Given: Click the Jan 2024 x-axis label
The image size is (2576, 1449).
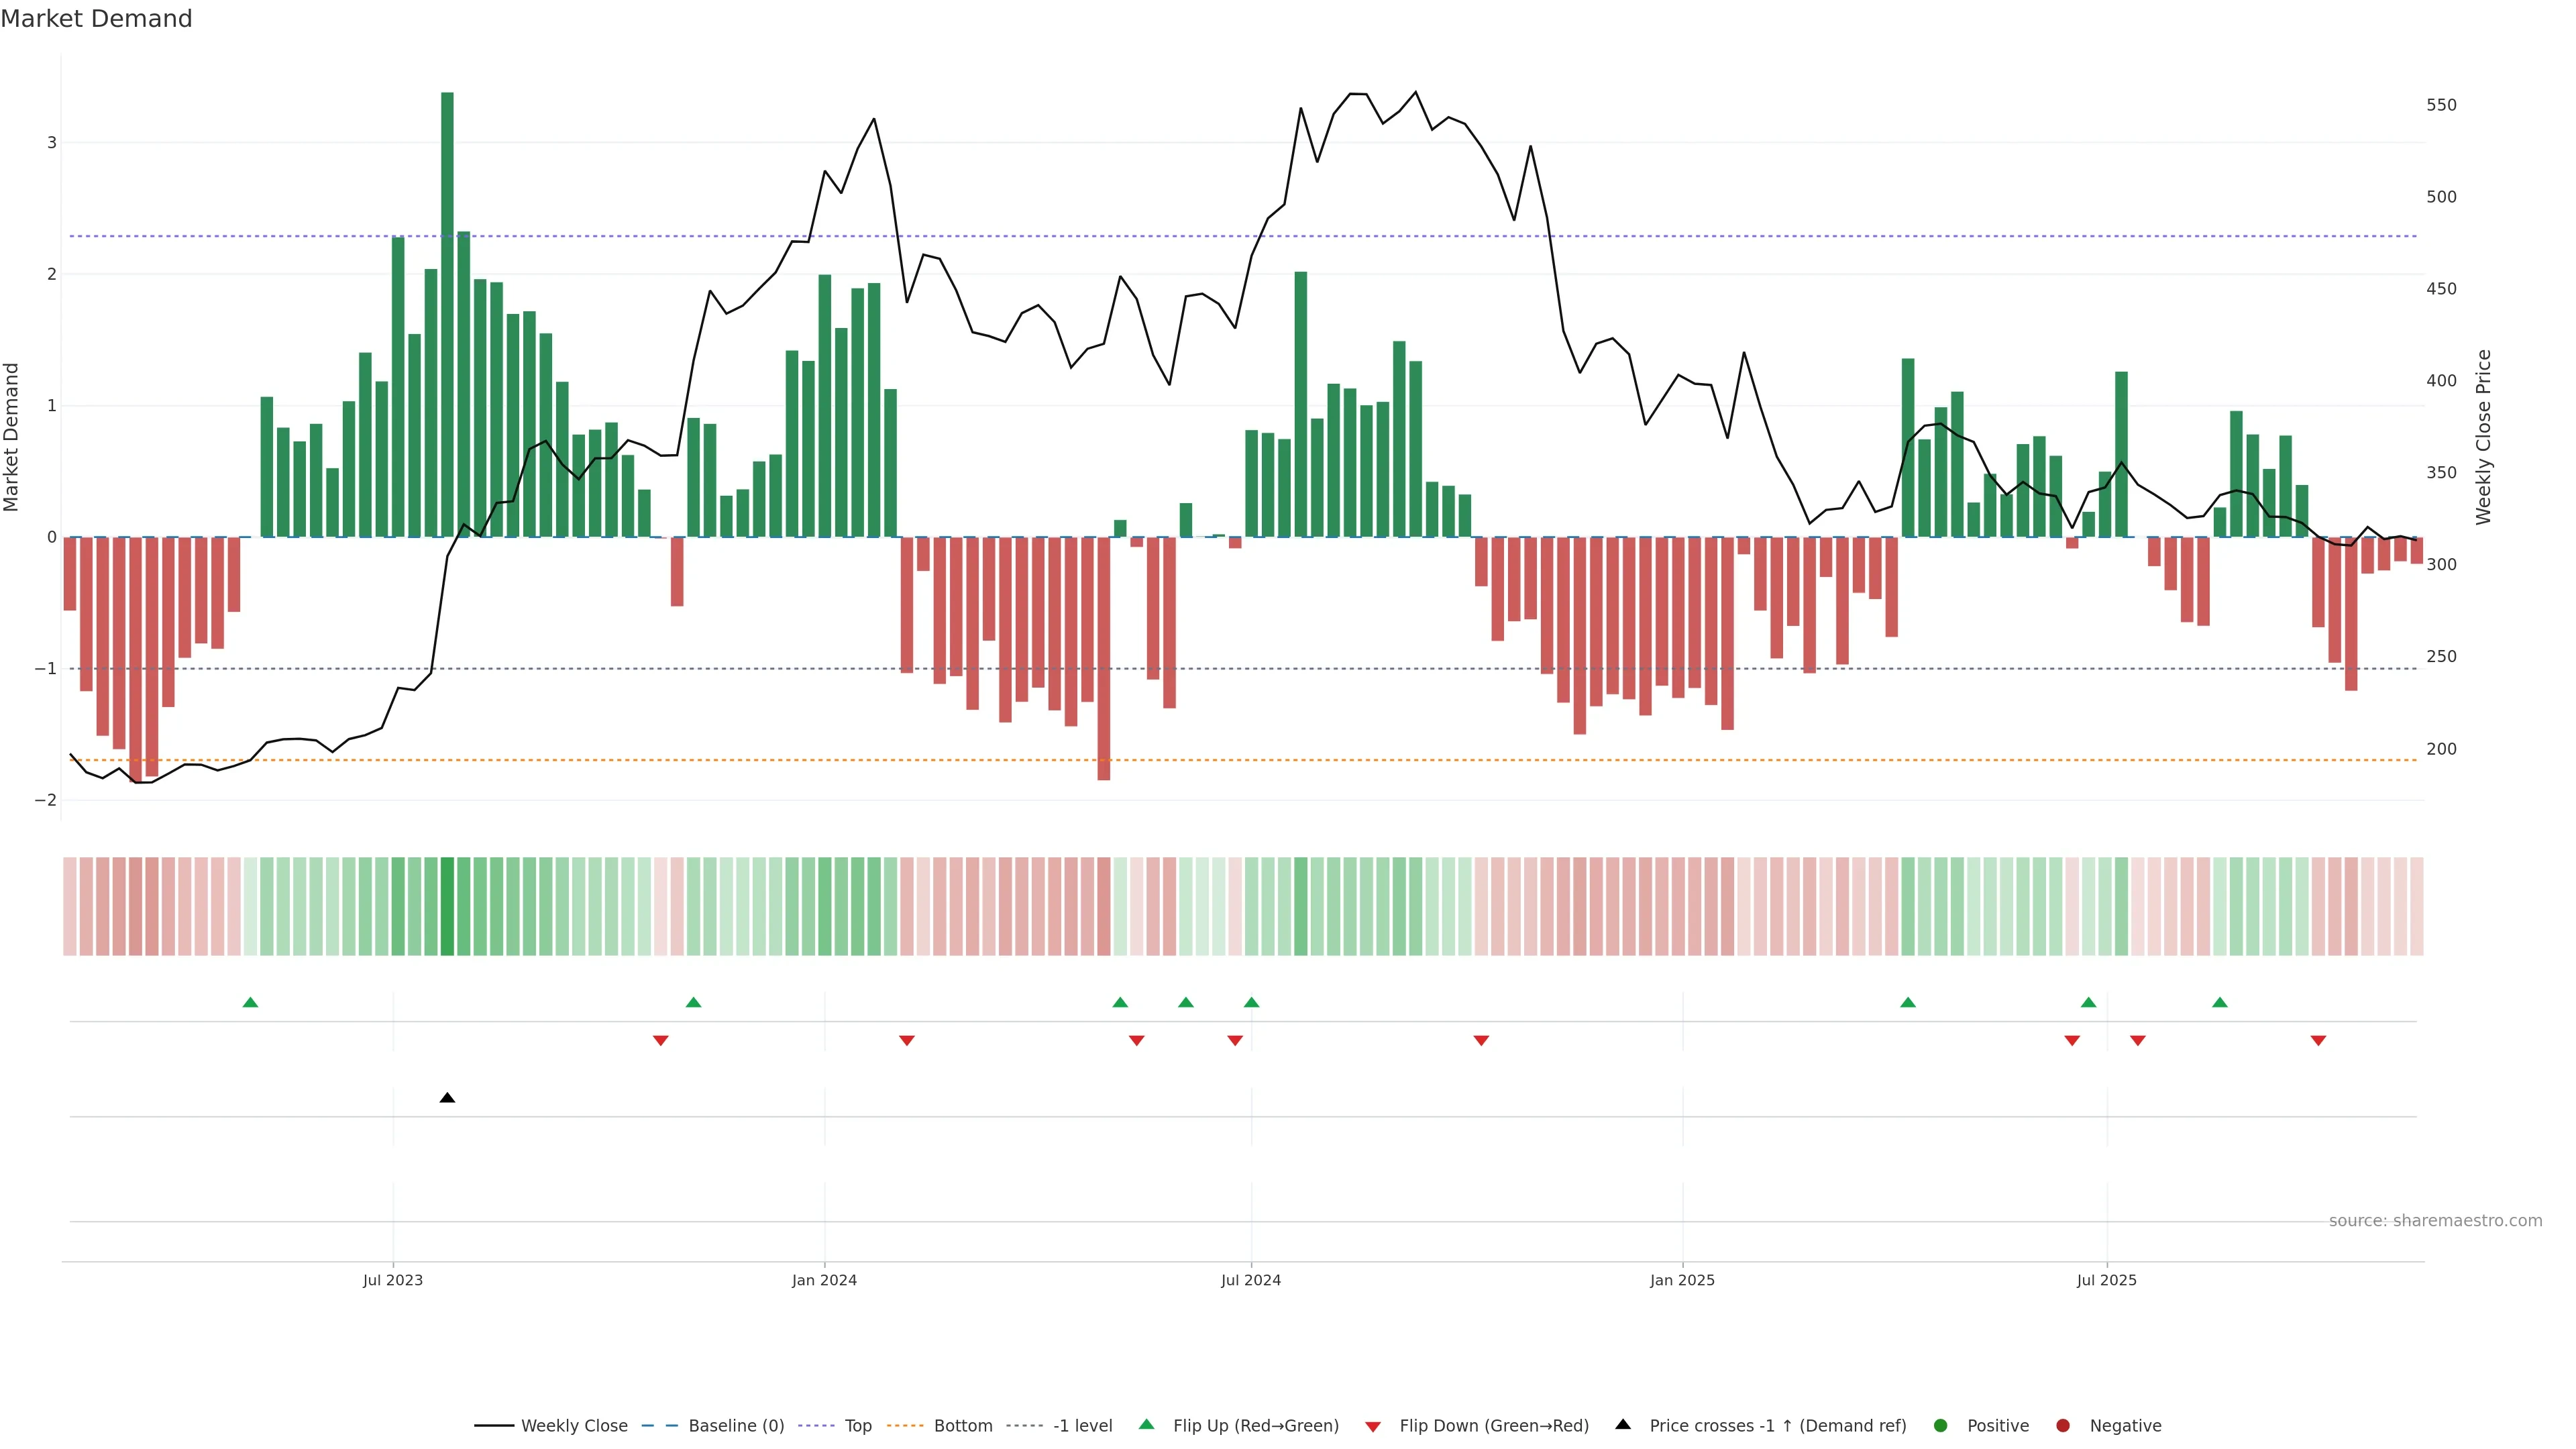Looking at the screenshot, I should [x=824, y=1280].
